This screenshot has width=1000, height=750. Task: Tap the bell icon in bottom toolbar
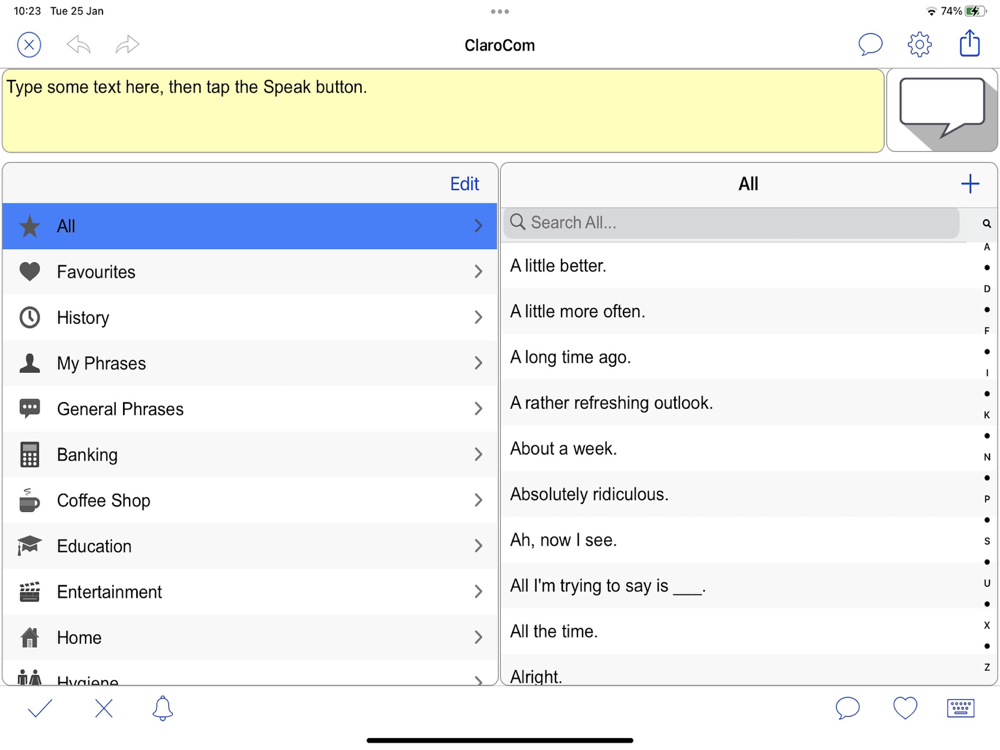(162, 708)
